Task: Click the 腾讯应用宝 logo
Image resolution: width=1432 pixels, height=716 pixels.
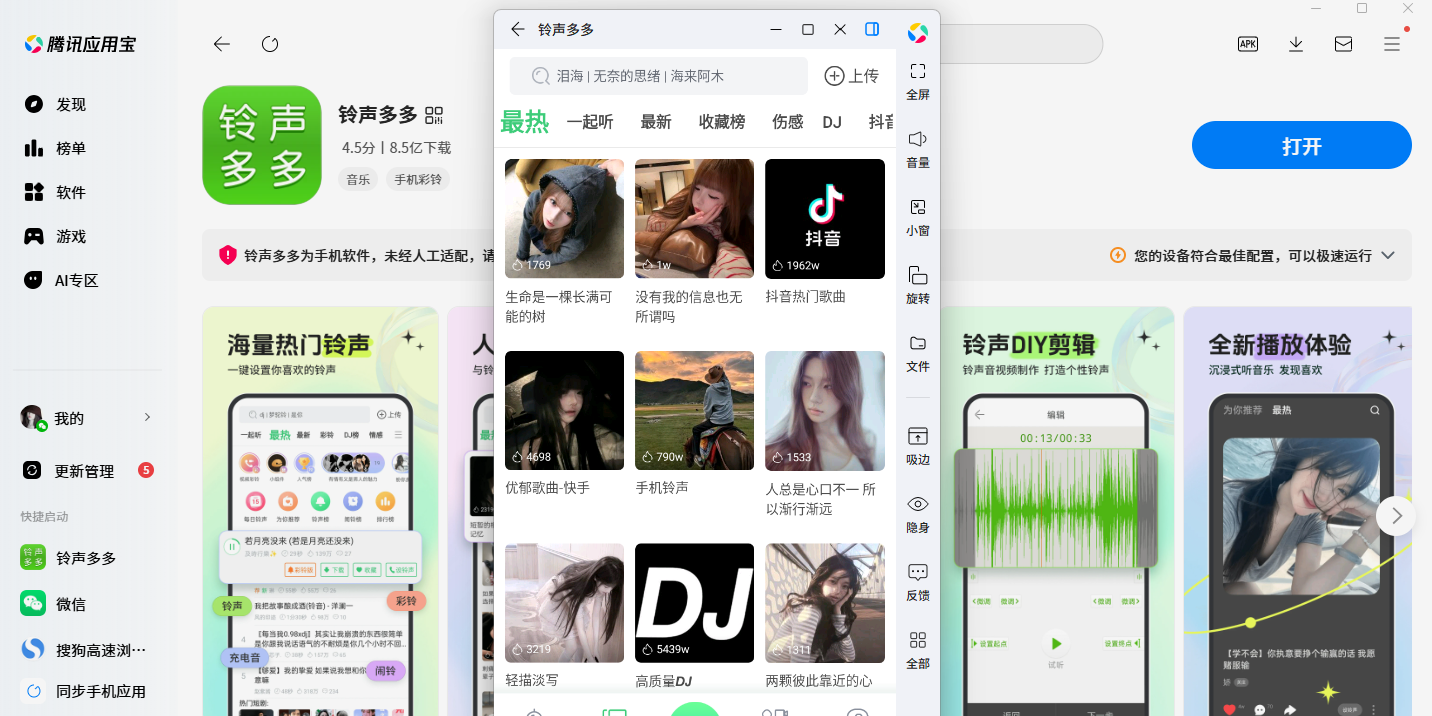Action: [80, 44]
